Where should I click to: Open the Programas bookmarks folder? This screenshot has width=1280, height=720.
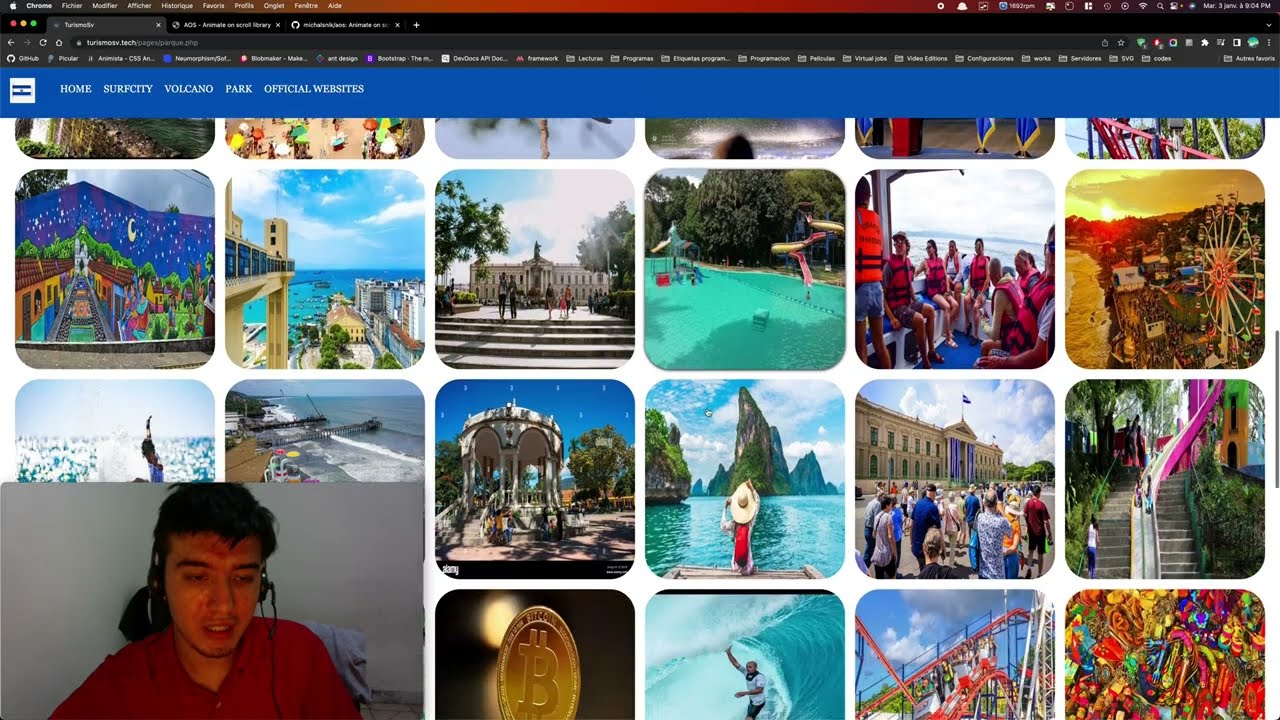[631, 58]
